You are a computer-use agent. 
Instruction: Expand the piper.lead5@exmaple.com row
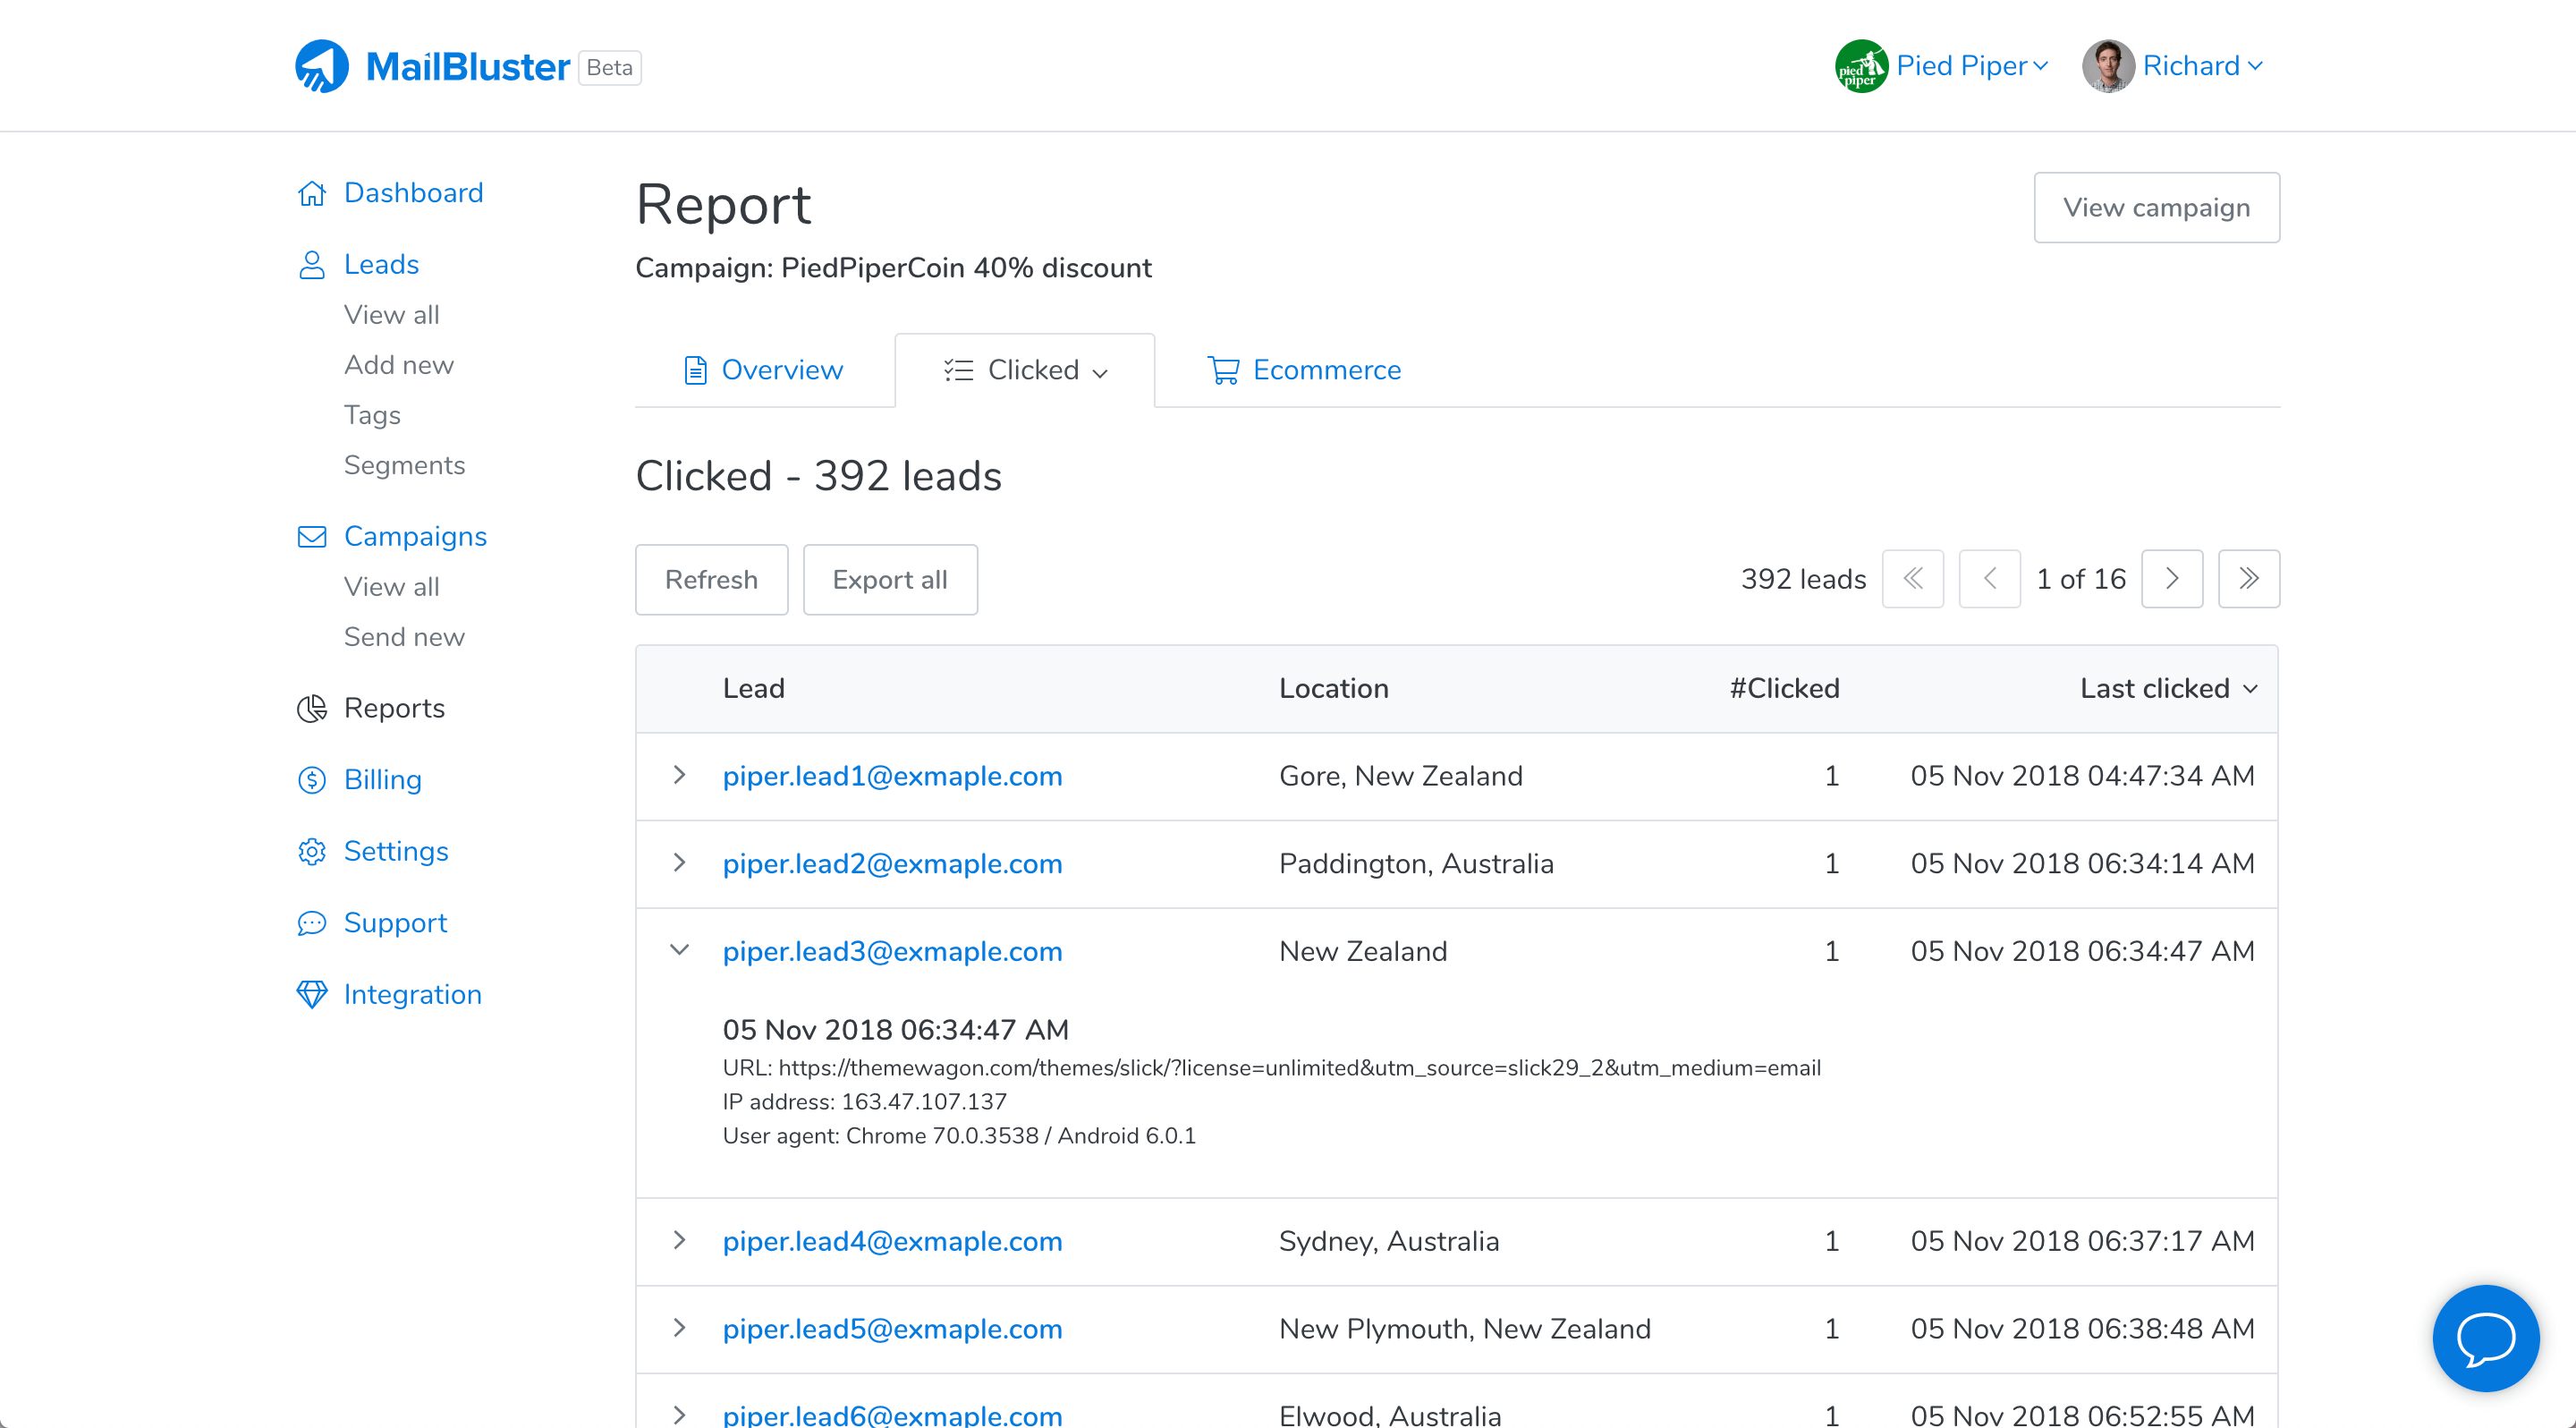click(679, 1328)
